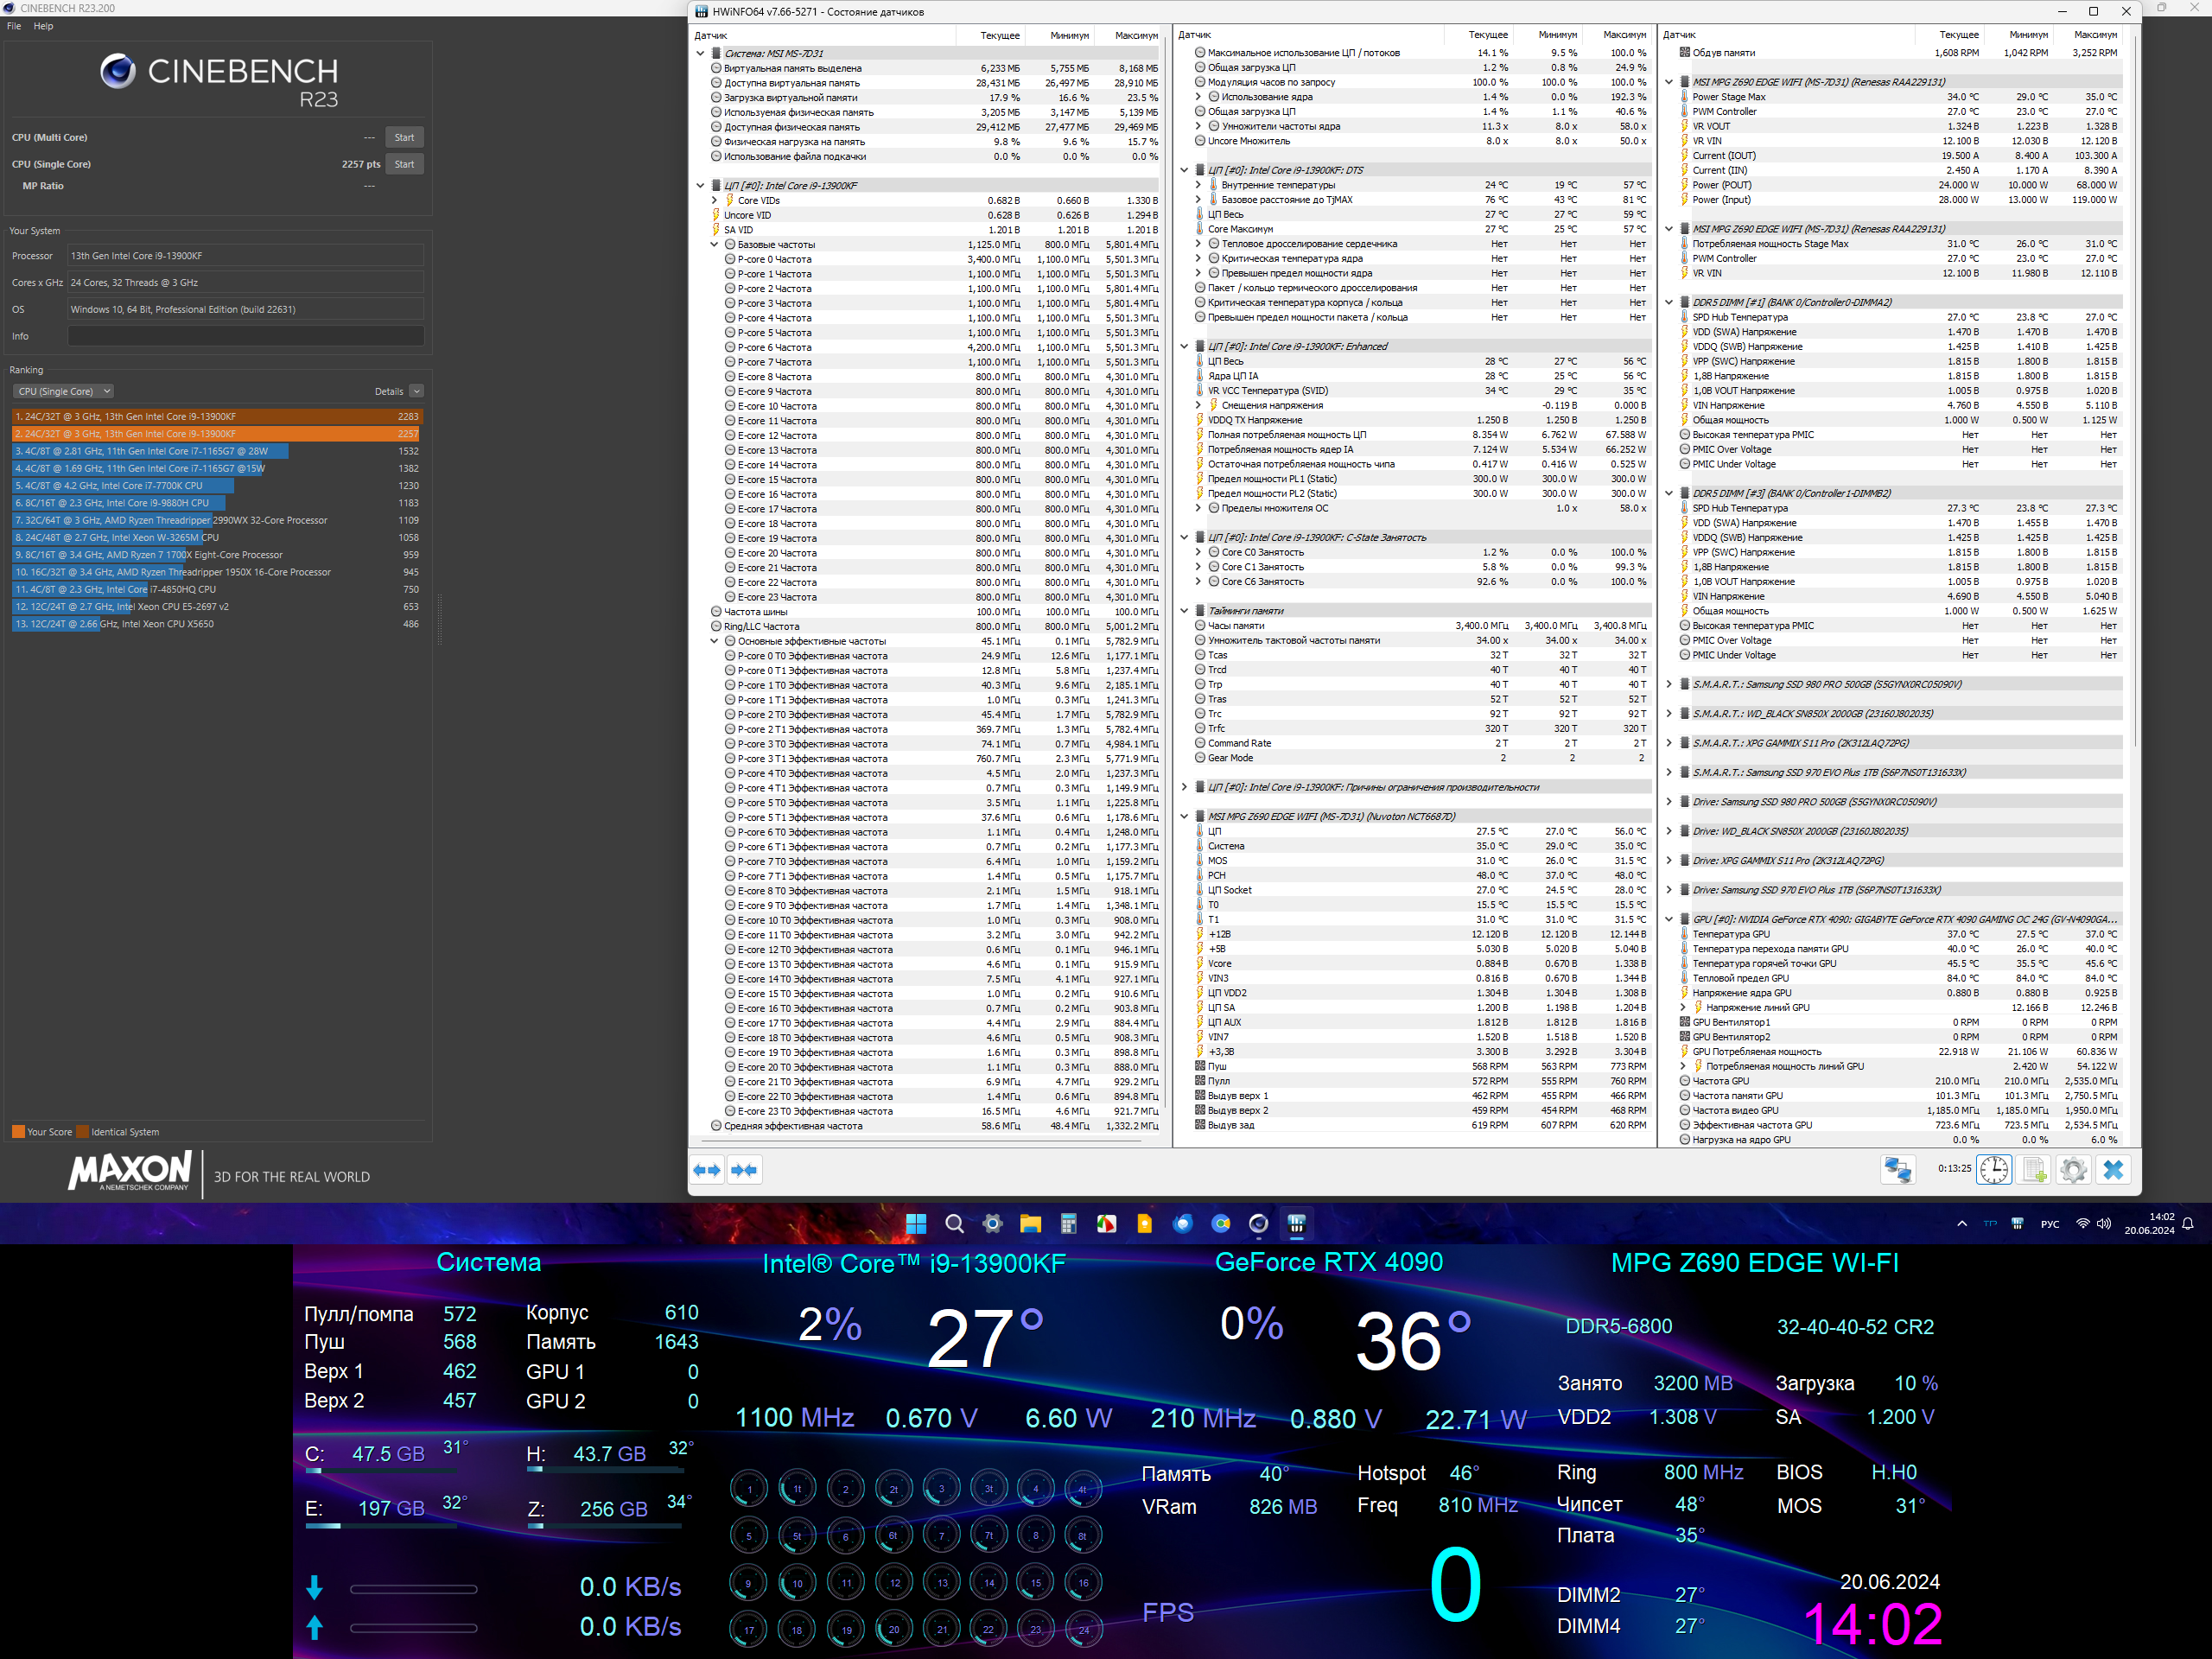The width and height of the screenshot is (2212, 1659).
Task: Expand S.M.A.R.T. Samsung SSD 980 PRO section
Action: [1669, 685]
